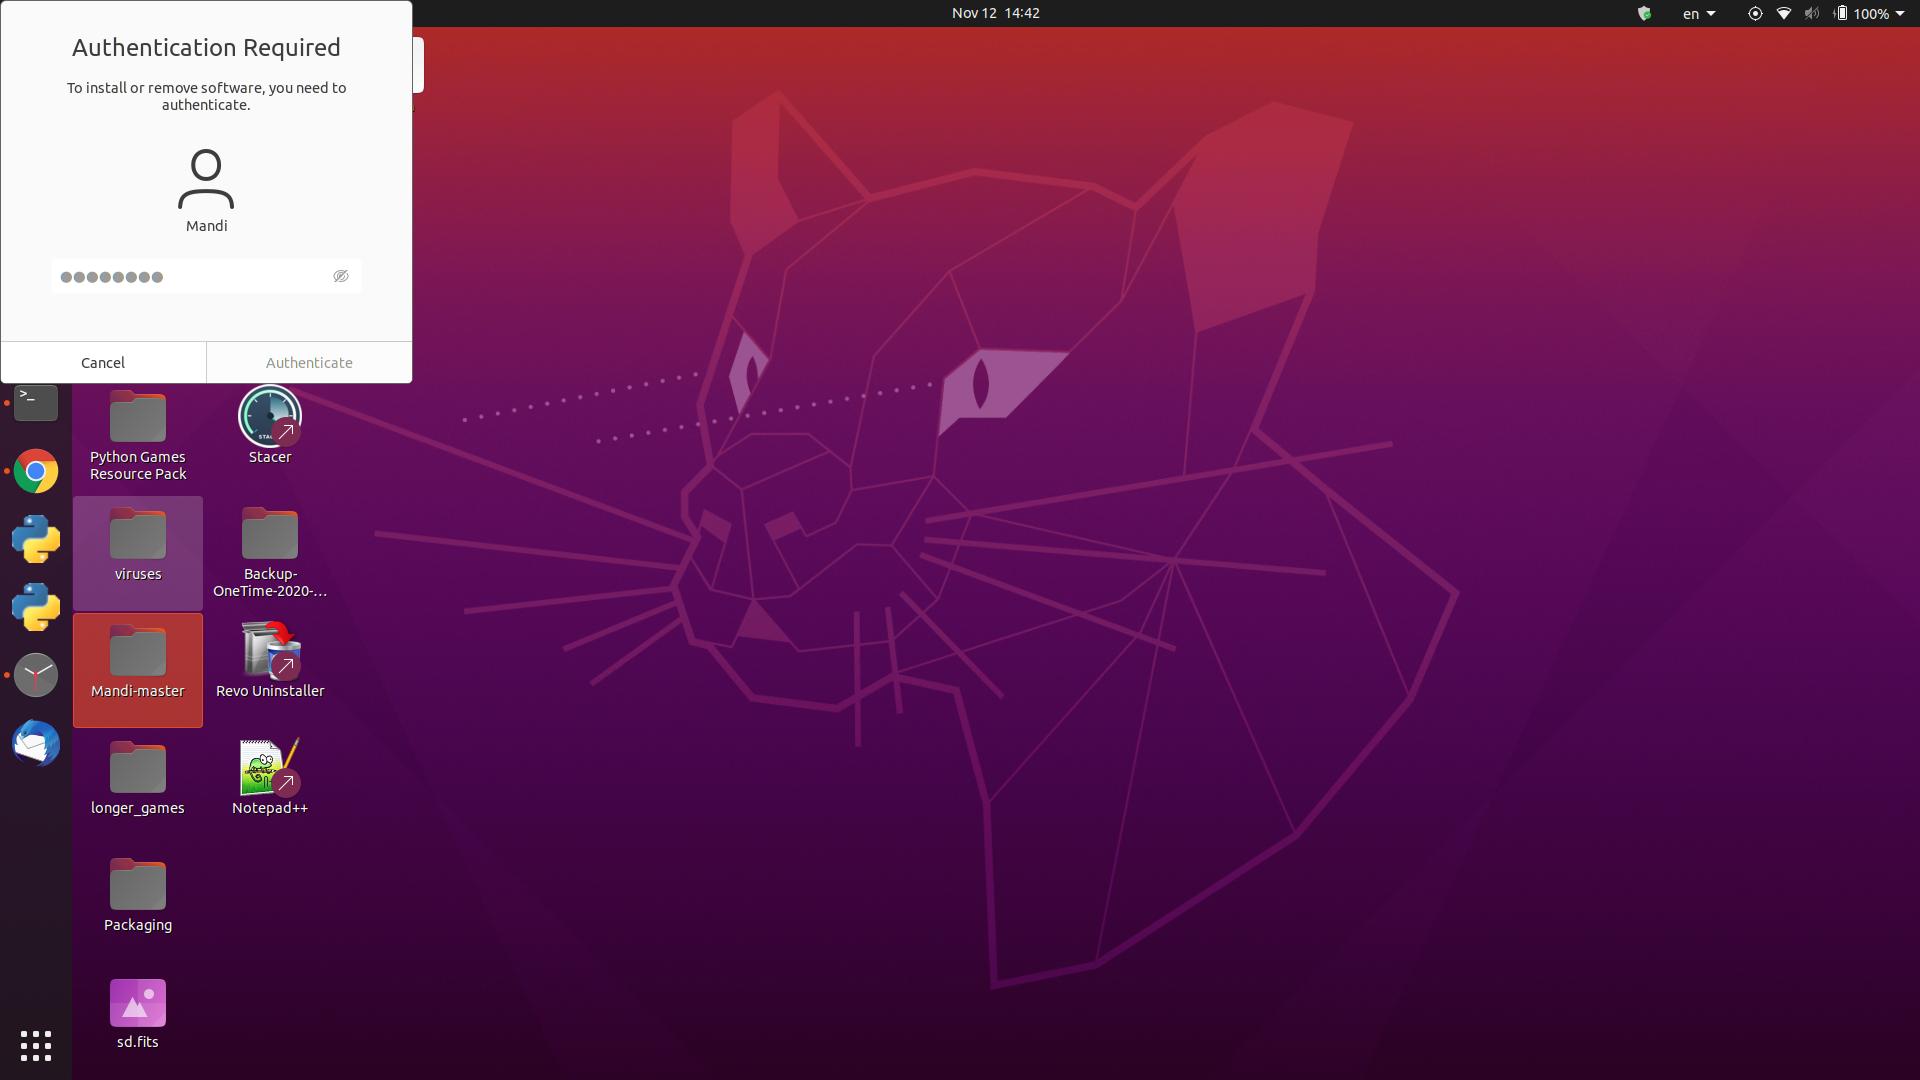This screenshot has height=1080, width=1920.
Task: Expand the en language dropdown
Action: pos(1698,13)
